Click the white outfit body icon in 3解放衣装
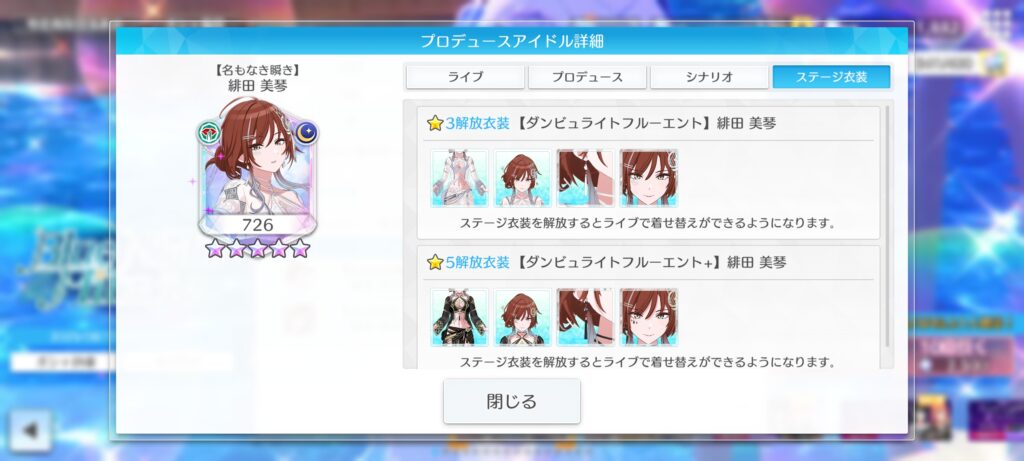Viewport: 1024px width, 461px height. click(460, 178)
